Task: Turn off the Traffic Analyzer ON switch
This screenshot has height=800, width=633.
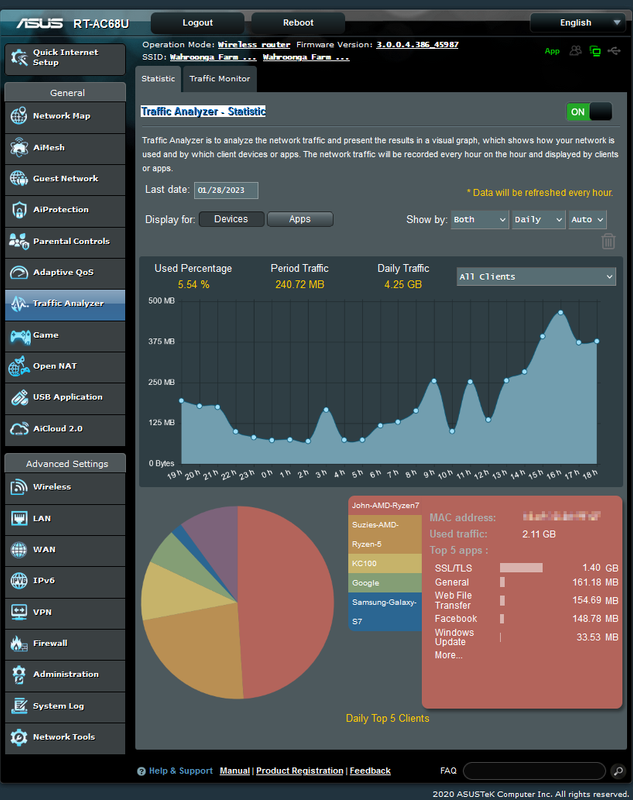Action: (589, 112)
